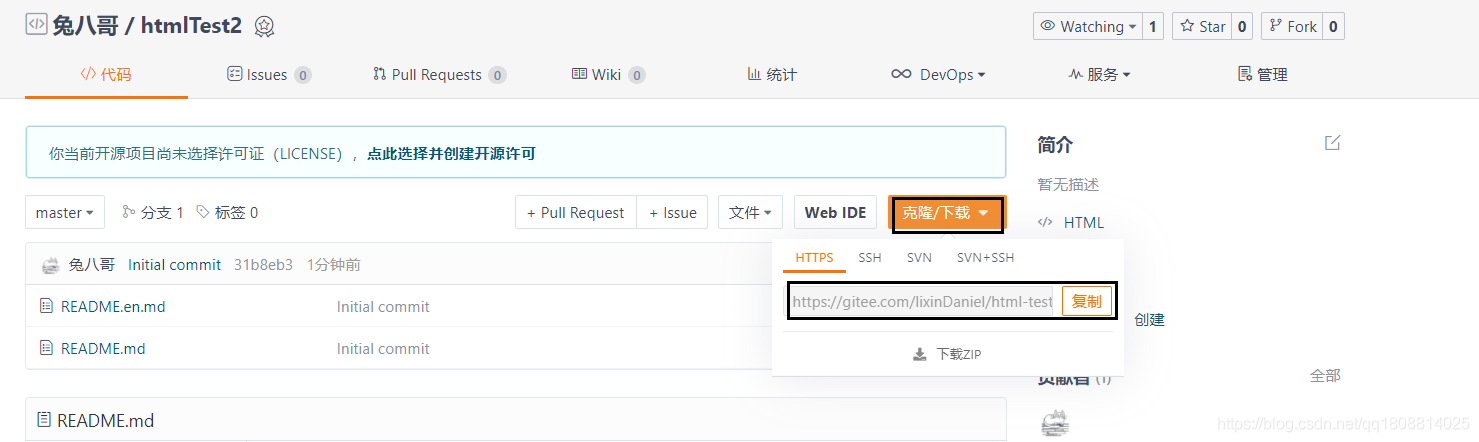The width and height of the screenshot is (1479, 442).
Task: Click the Watching count 1
Action: (x=1153, y=27)
